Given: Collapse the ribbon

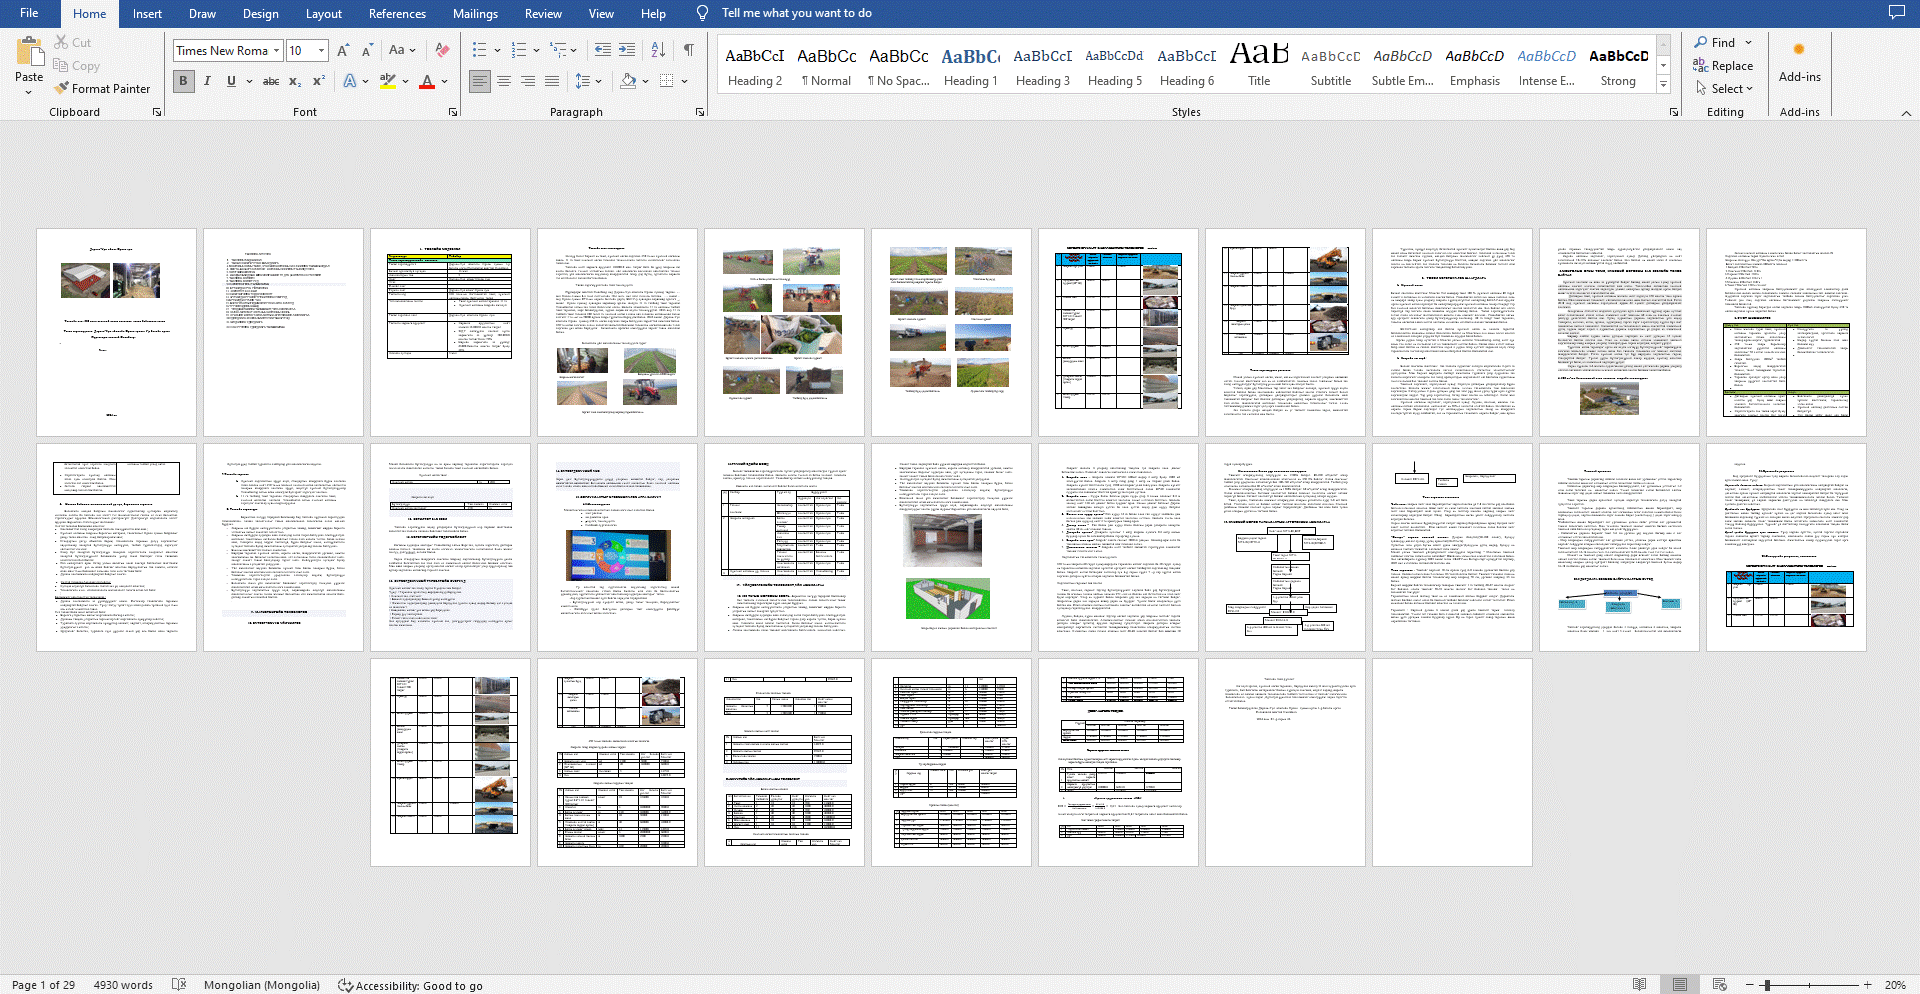Looking at the screenshot, I should [1906, 113].
